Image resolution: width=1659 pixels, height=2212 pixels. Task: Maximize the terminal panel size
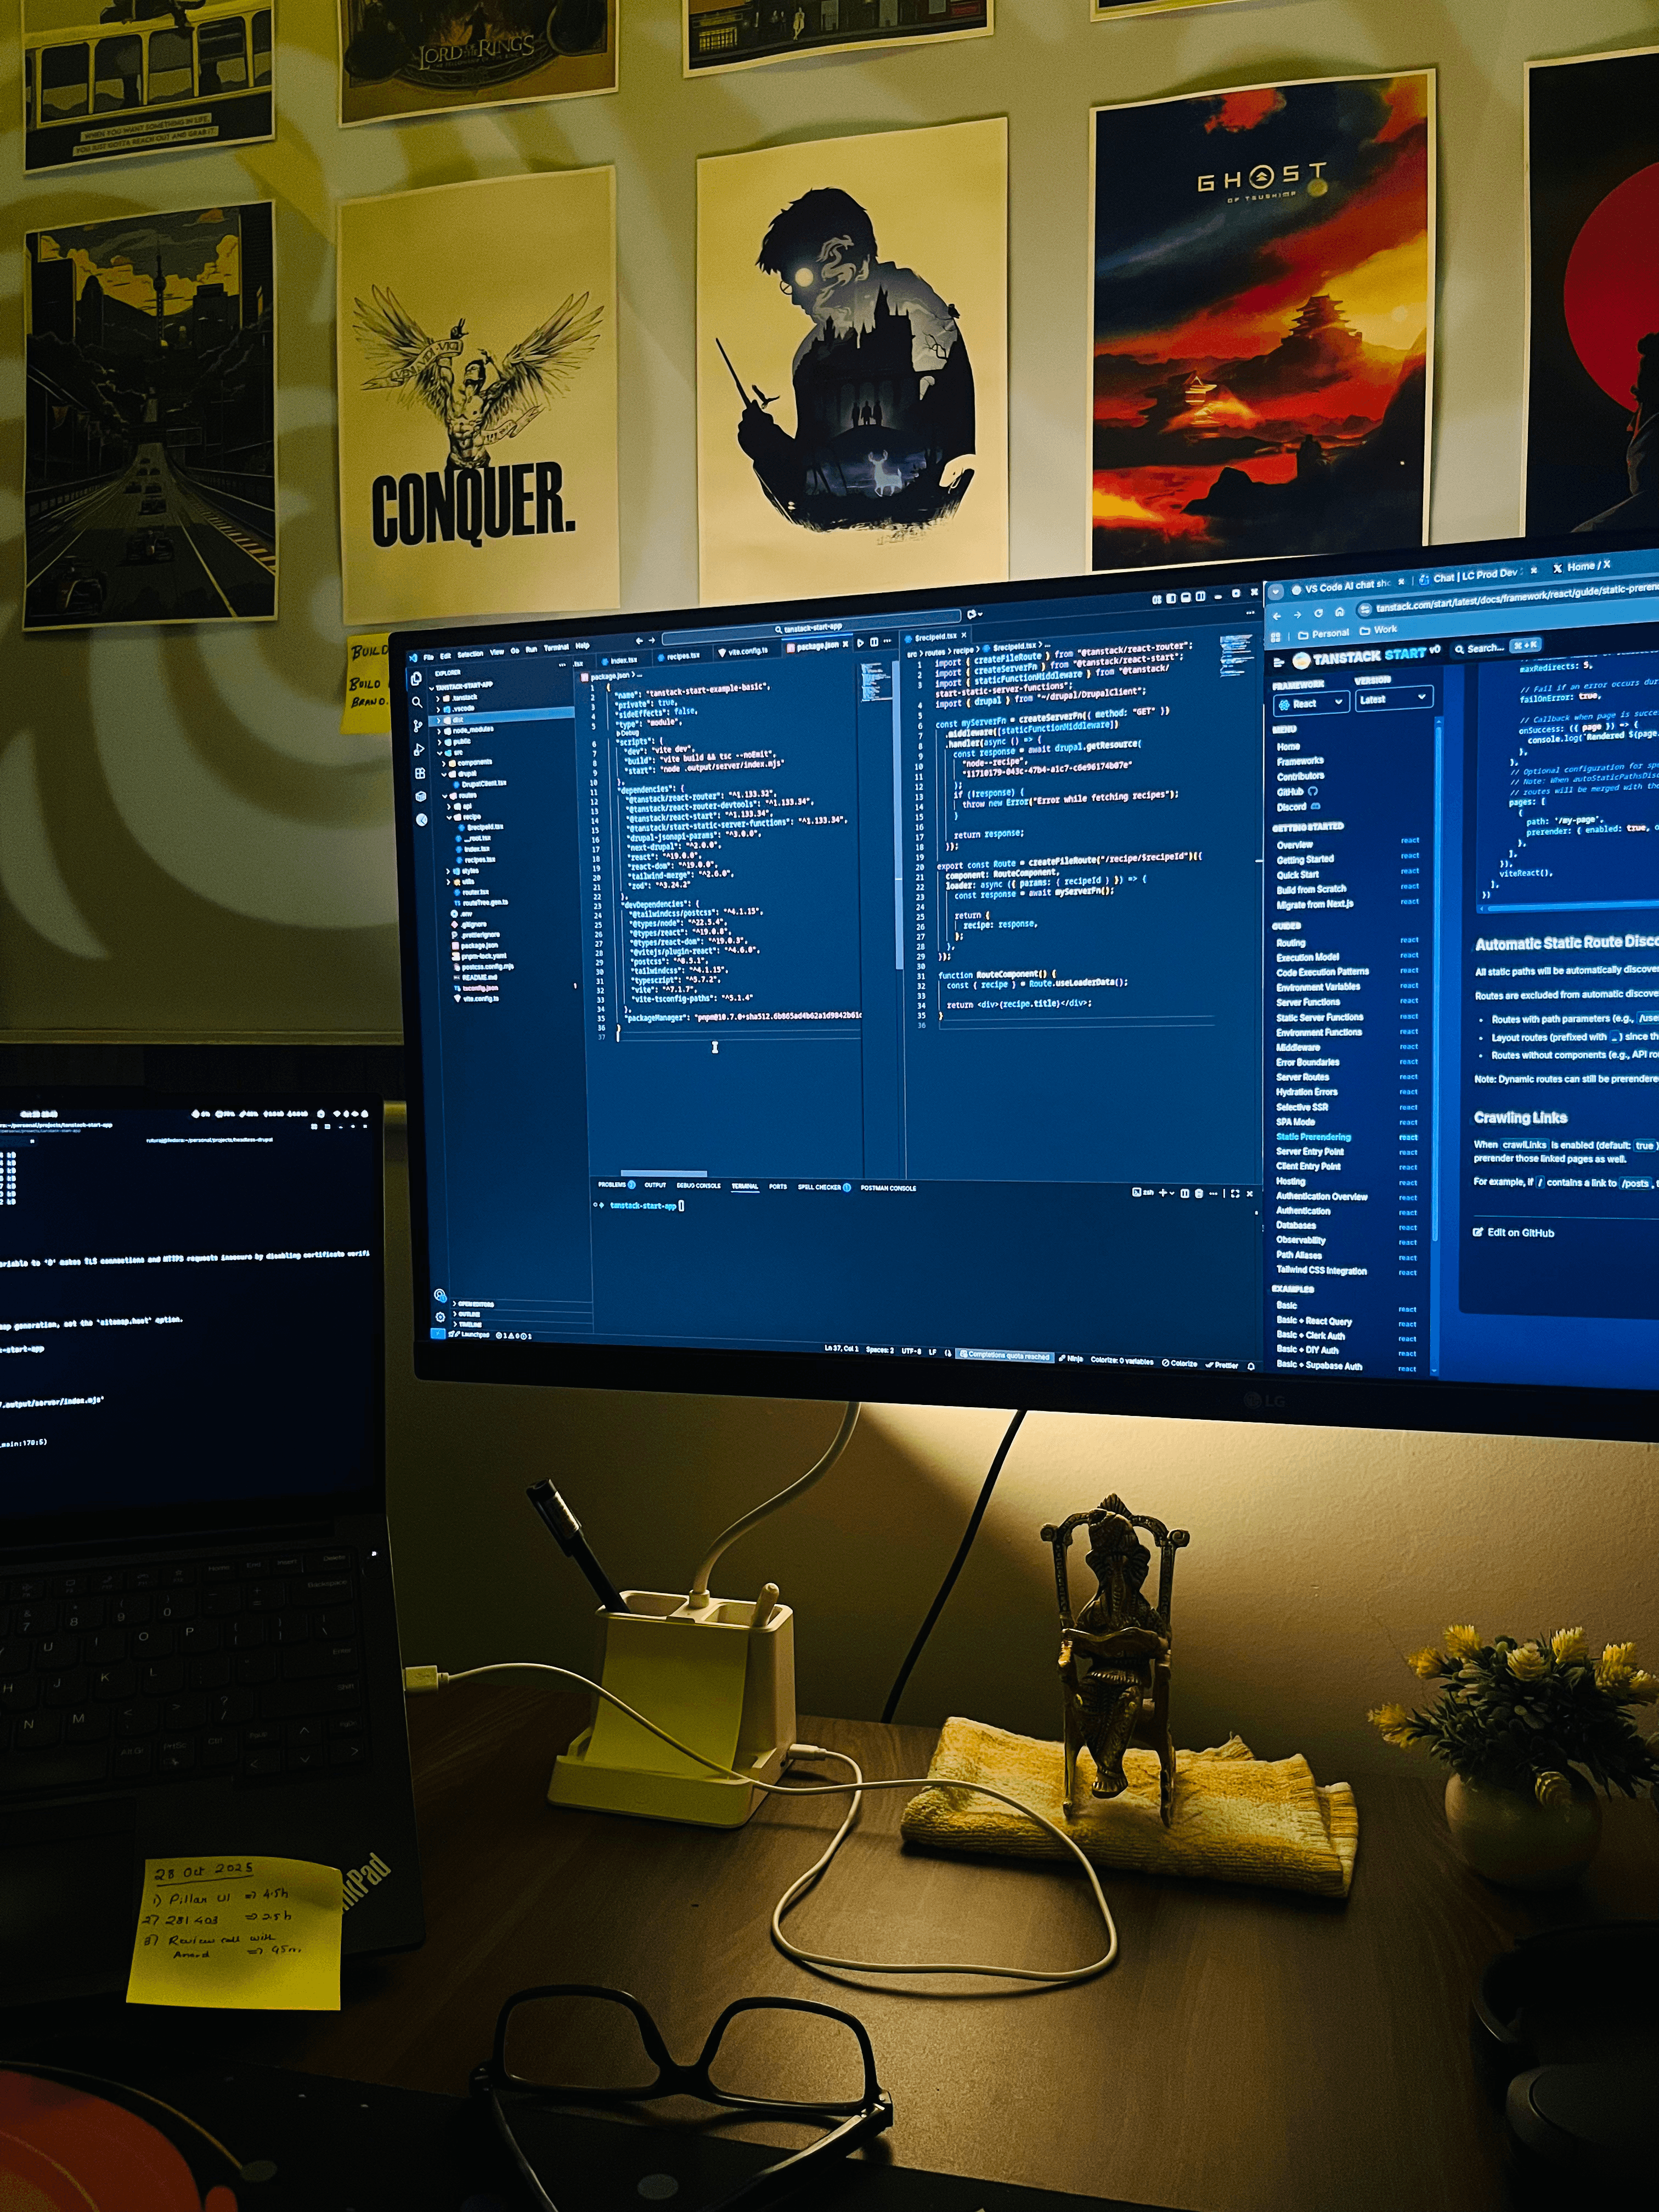[x=1235, y=1193]
